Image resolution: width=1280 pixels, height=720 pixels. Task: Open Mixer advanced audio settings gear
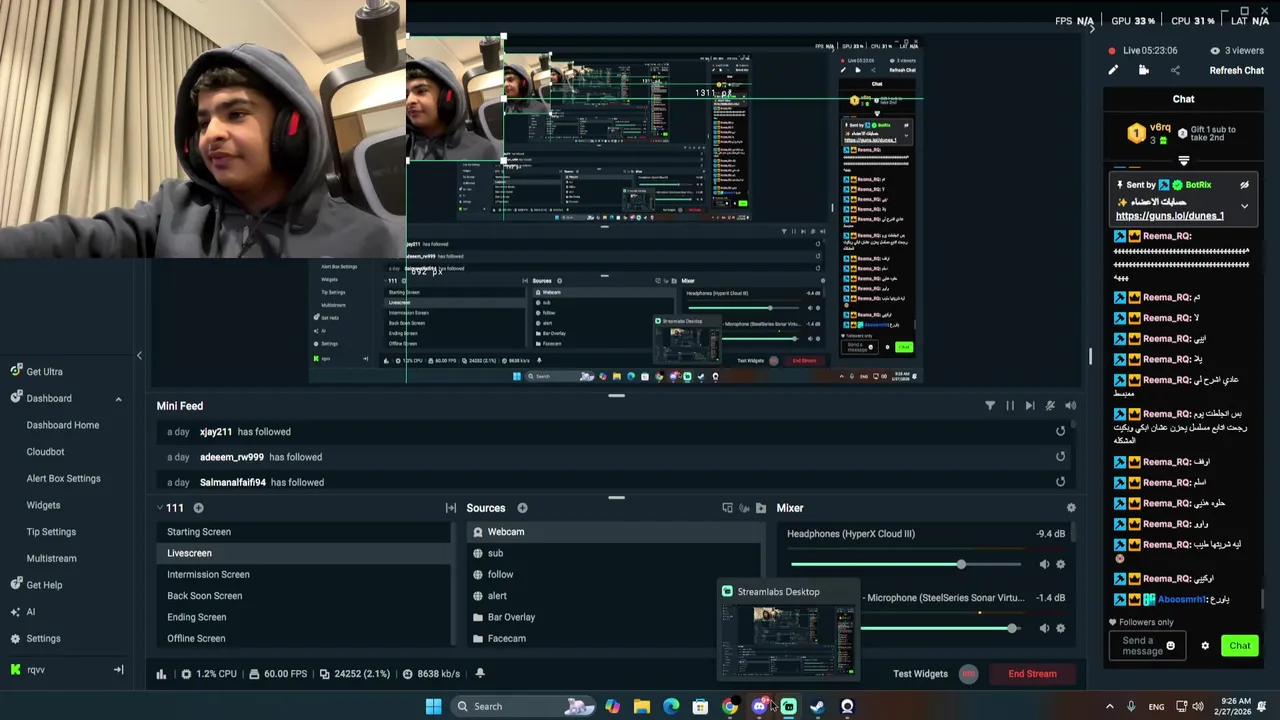point(1070,508)
